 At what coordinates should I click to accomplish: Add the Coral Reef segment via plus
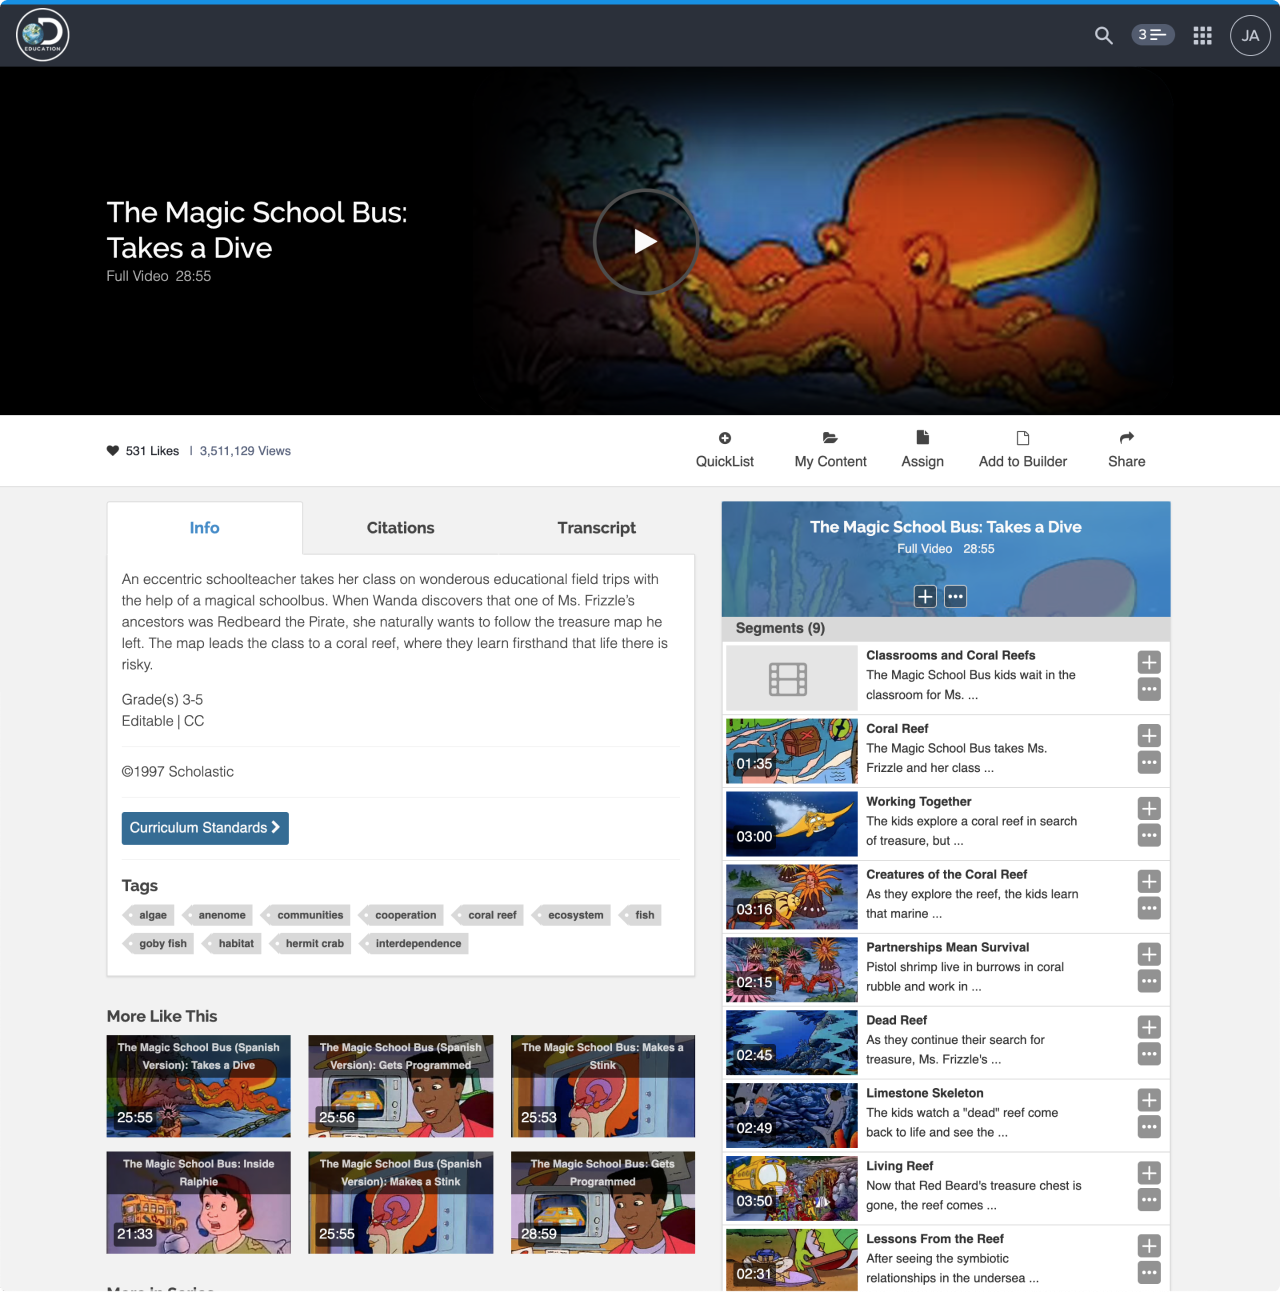[x=1148, y=736]
